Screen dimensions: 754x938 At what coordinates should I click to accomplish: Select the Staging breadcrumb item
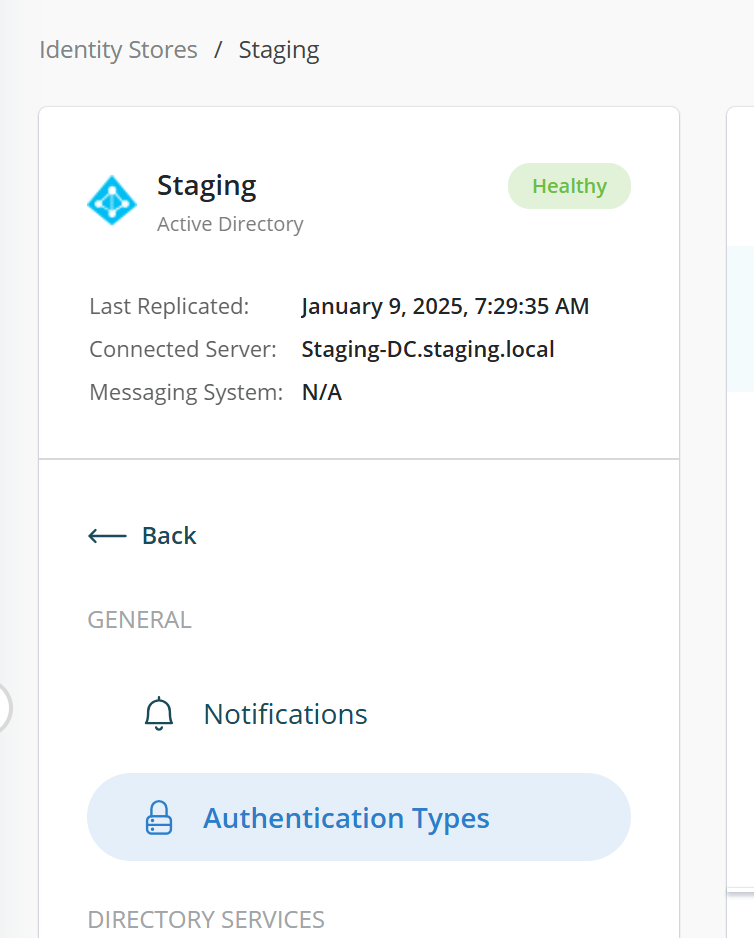tap(279, 50)
